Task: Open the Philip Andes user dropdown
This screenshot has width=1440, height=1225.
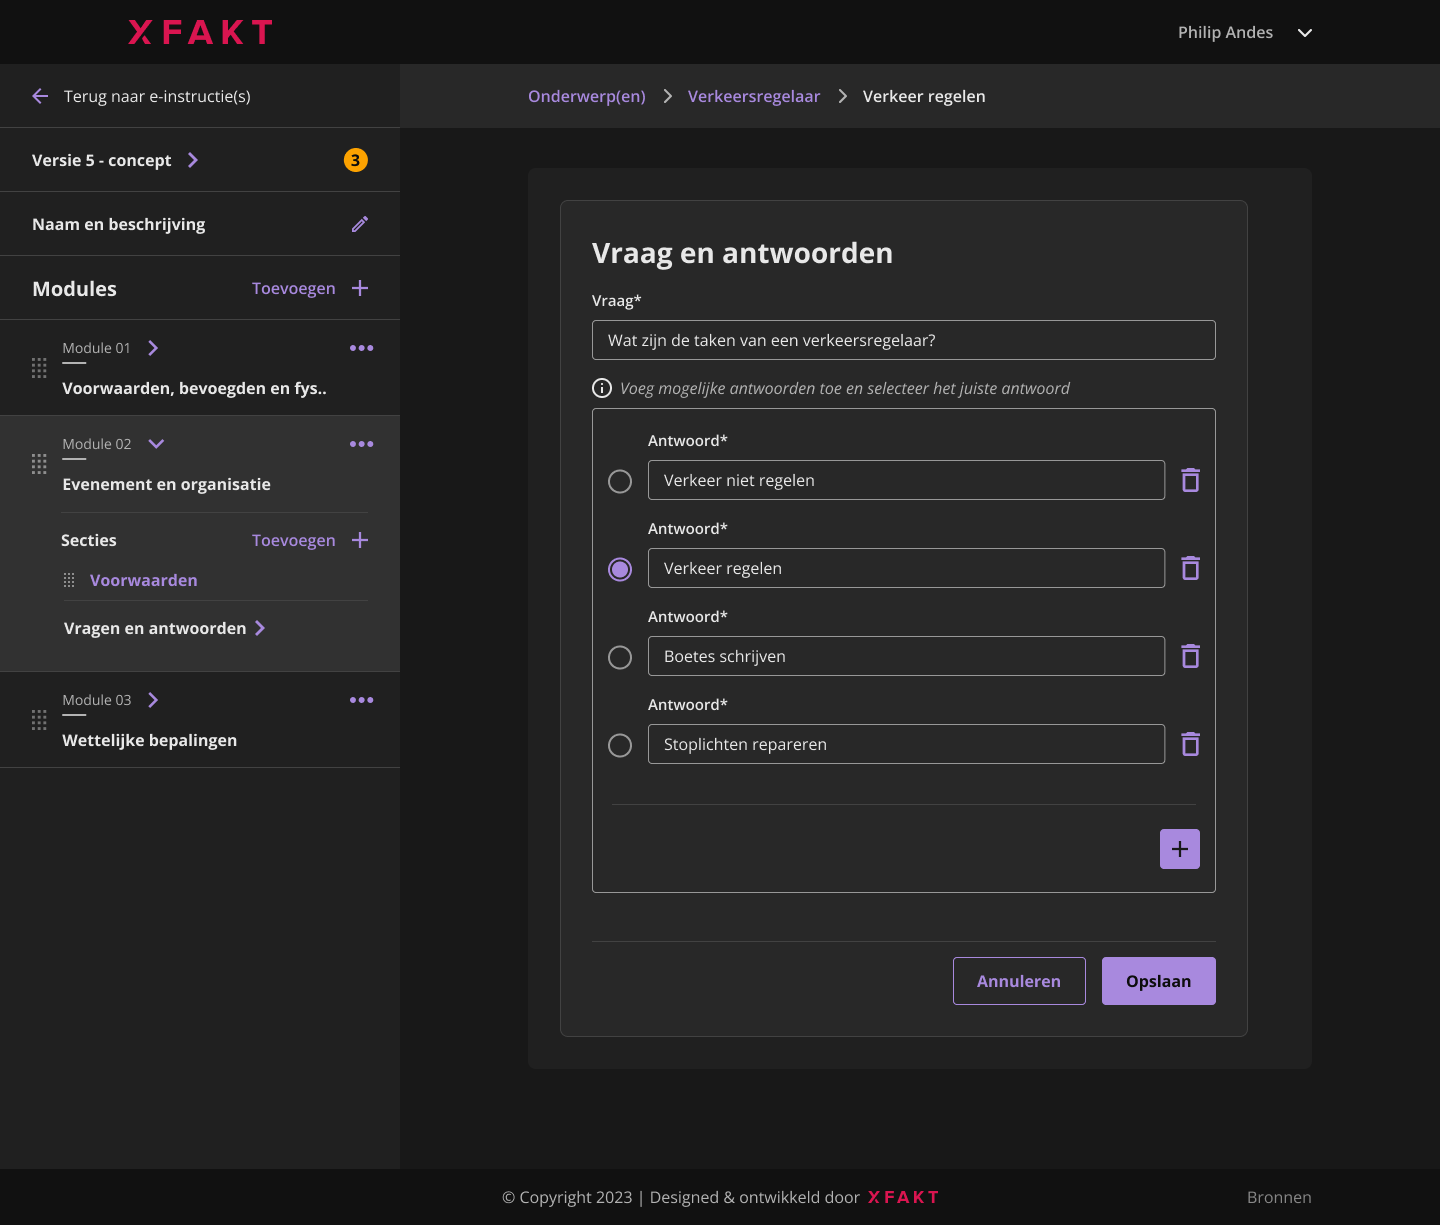Action: 1305,33
